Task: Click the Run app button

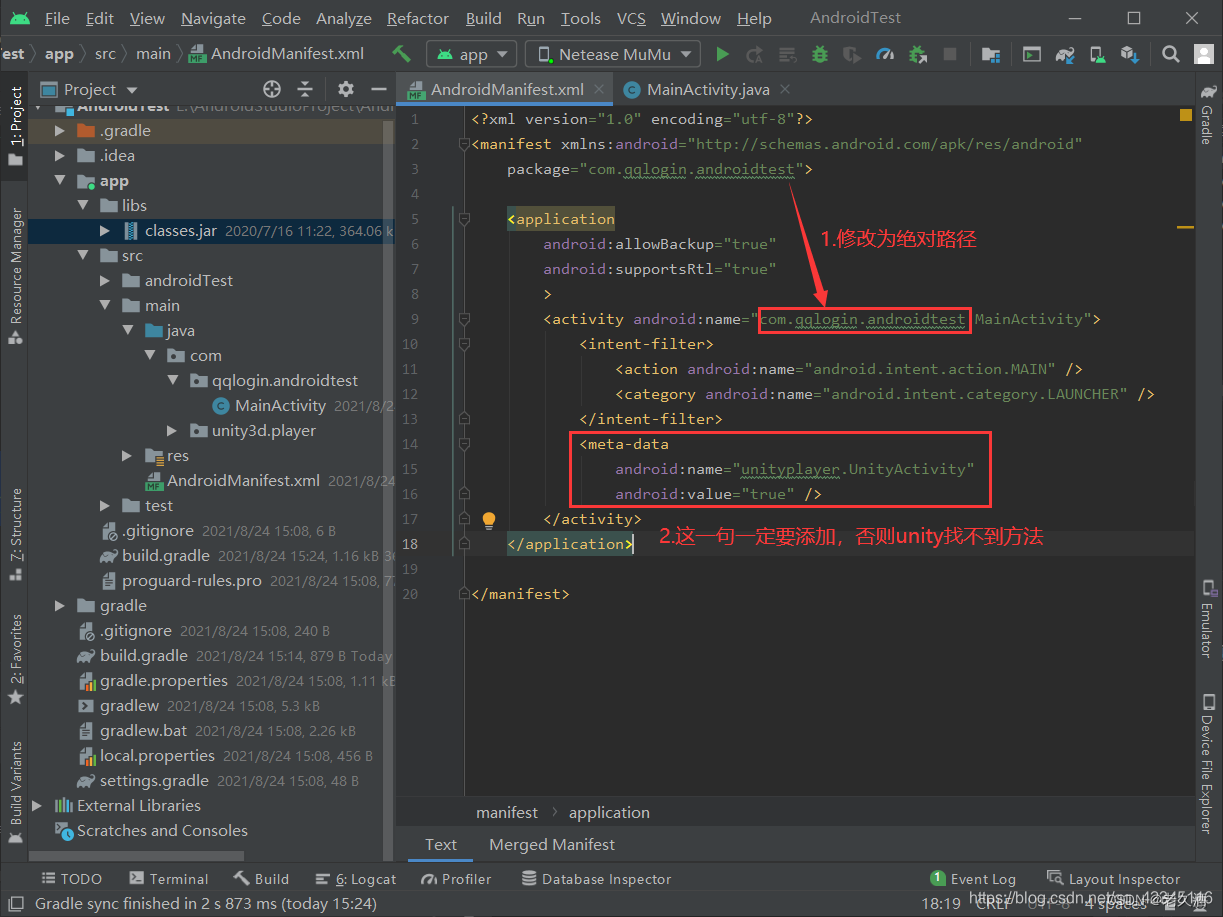Action: click(x=723, y=54)
